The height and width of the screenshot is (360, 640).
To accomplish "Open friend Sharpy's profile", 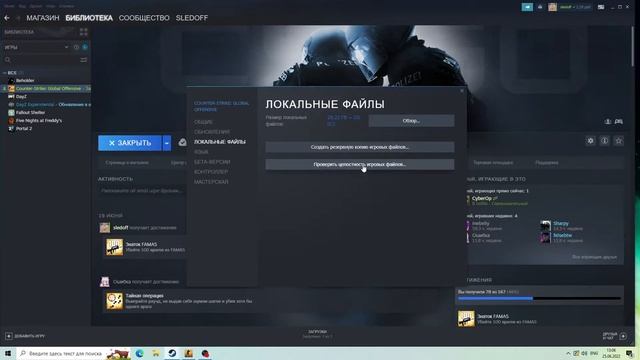I will 561,223.
